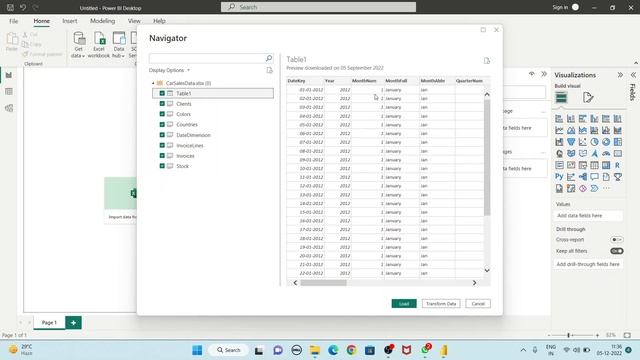Switch to the Modeling ribbon tab

point(102,21)
